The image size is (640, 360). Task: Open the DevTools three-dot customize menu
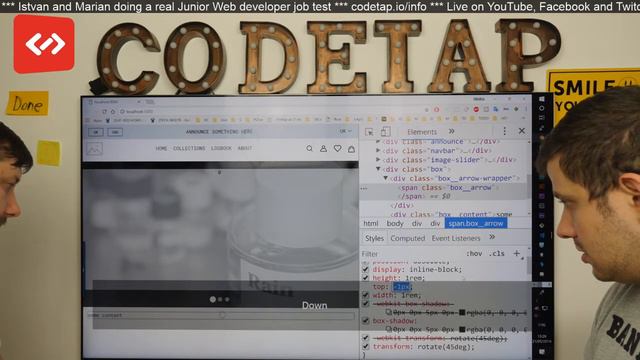[504, 131]
